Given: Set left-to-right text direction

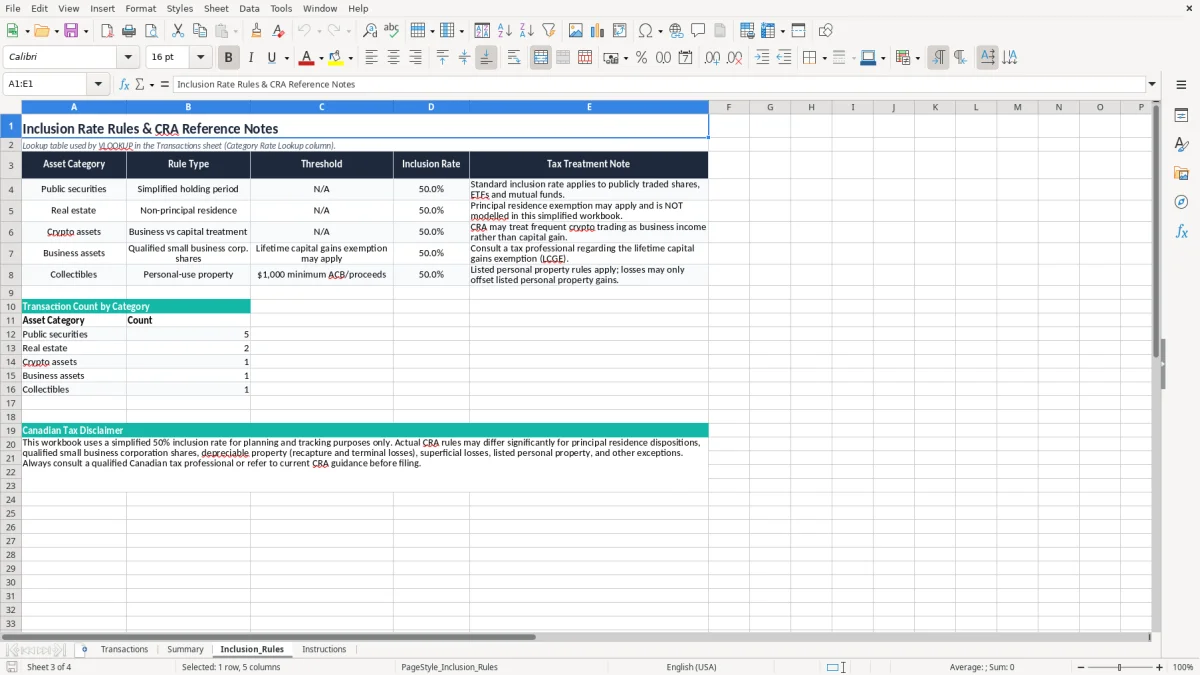Looking at the screenshot, I should pyautogui.click(x=938, y=58).
